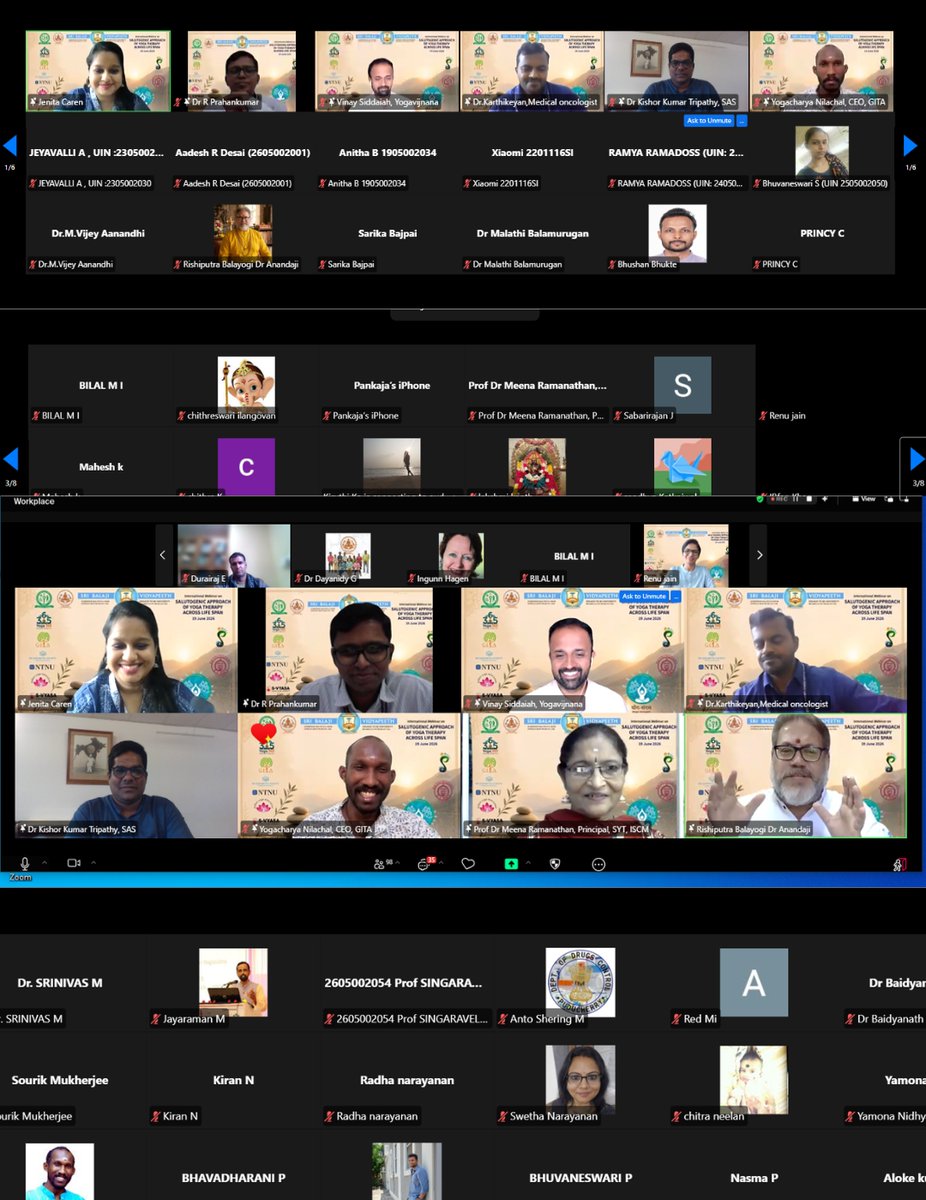The height and width of the screenshot is (1200, 926).
Task: Click the Xiaomi 2201116SI tile
Action: (532, 155)
